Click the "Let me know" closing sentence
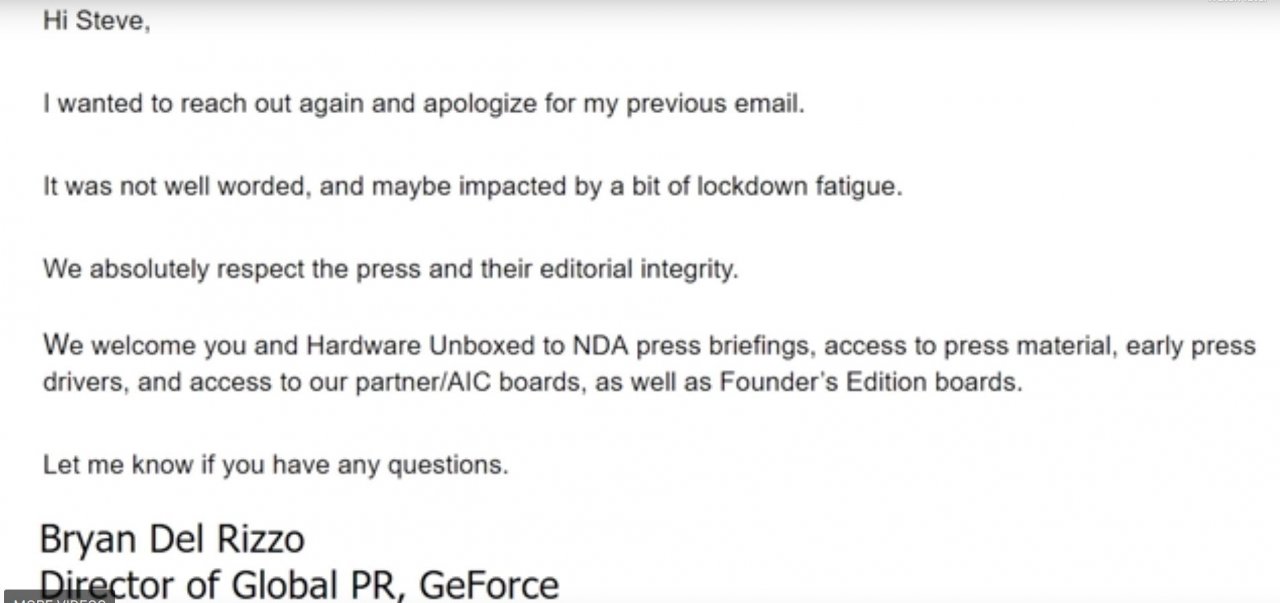Screen dimensions: 1280x603 pyautogui.click(x=275, y=465)
